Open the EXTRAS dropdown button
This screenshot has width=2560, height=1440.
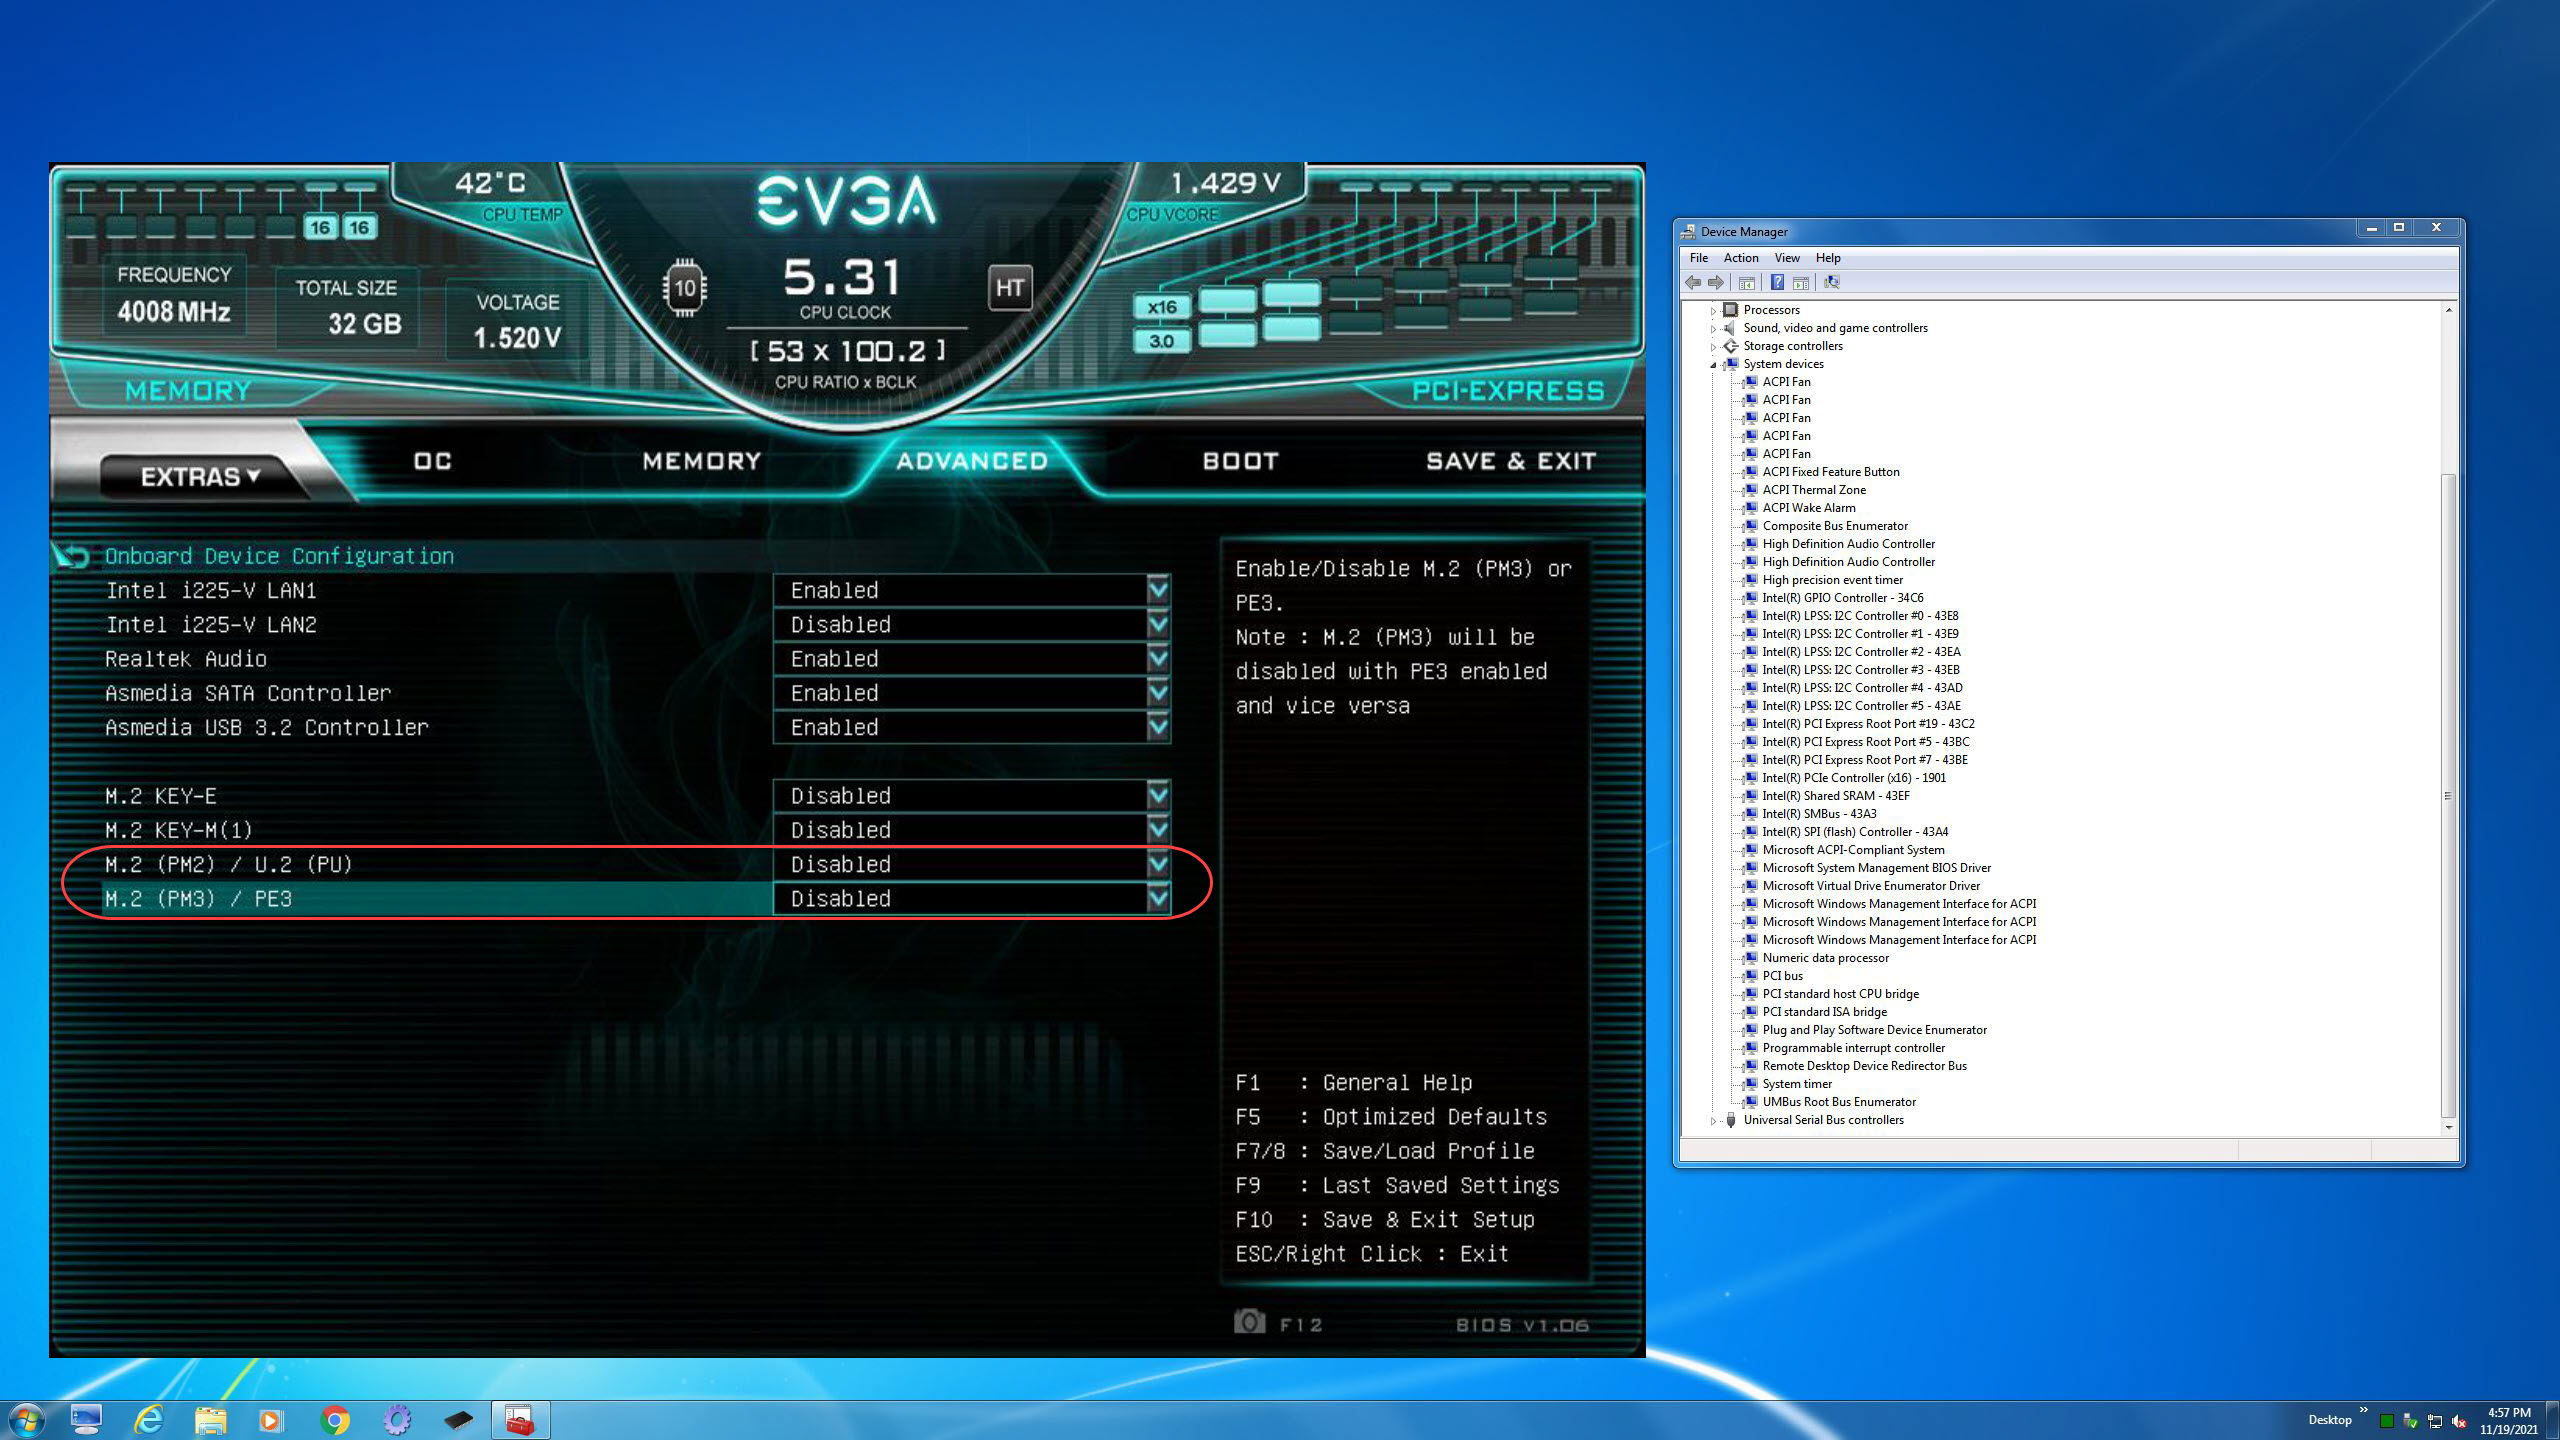tap(200, 477)
